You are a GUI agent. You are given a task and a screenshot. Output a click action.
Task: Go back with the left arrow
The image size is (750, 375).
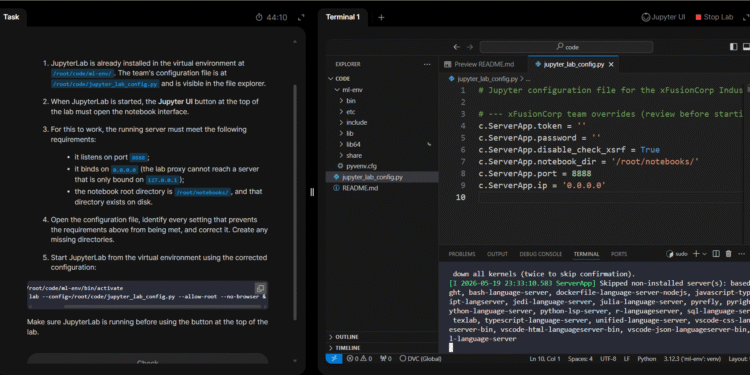[456, 47]
